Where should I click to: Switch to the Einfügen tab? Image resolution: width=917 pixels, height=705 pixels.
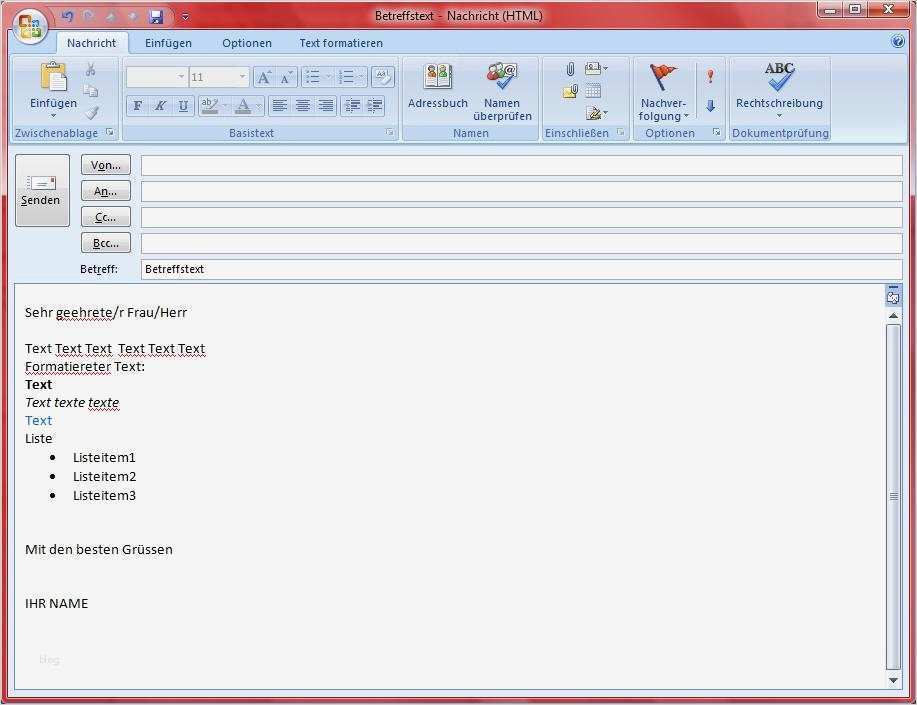tap(168, 43)
